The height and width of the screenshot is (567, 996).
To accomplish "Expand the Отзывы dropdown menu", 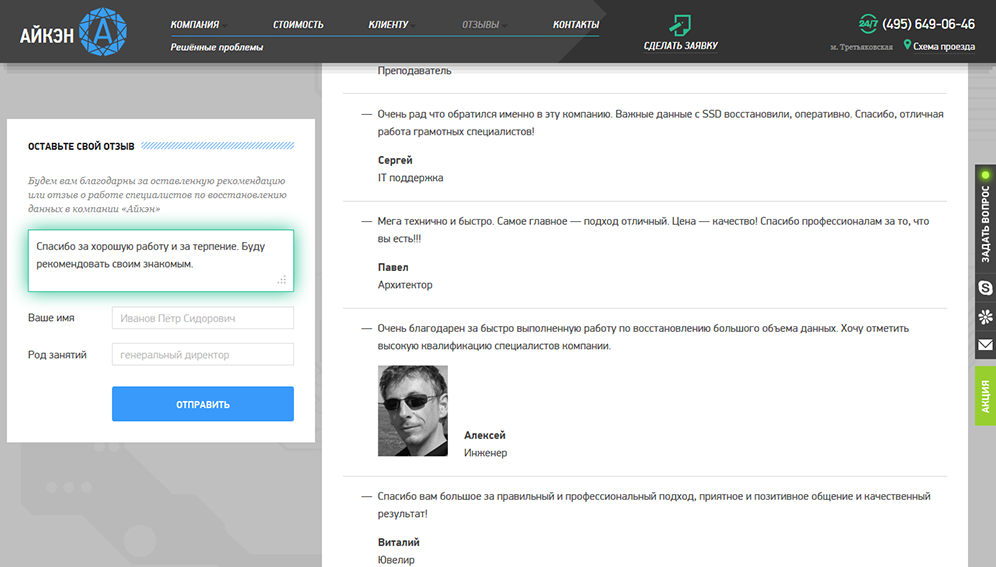I will [483, 24].
